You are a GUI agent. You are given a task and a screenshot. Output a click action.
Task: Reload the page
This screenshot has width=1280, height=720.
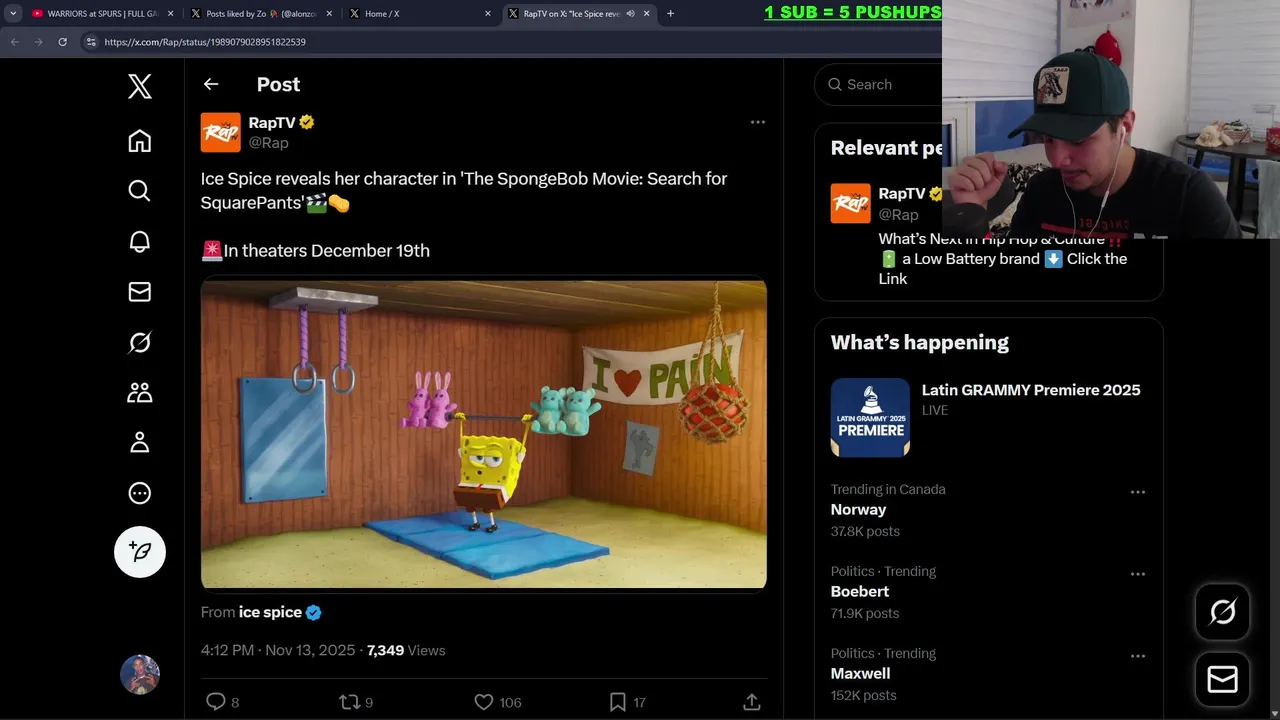pyautogui.click(x=62, y=42)
